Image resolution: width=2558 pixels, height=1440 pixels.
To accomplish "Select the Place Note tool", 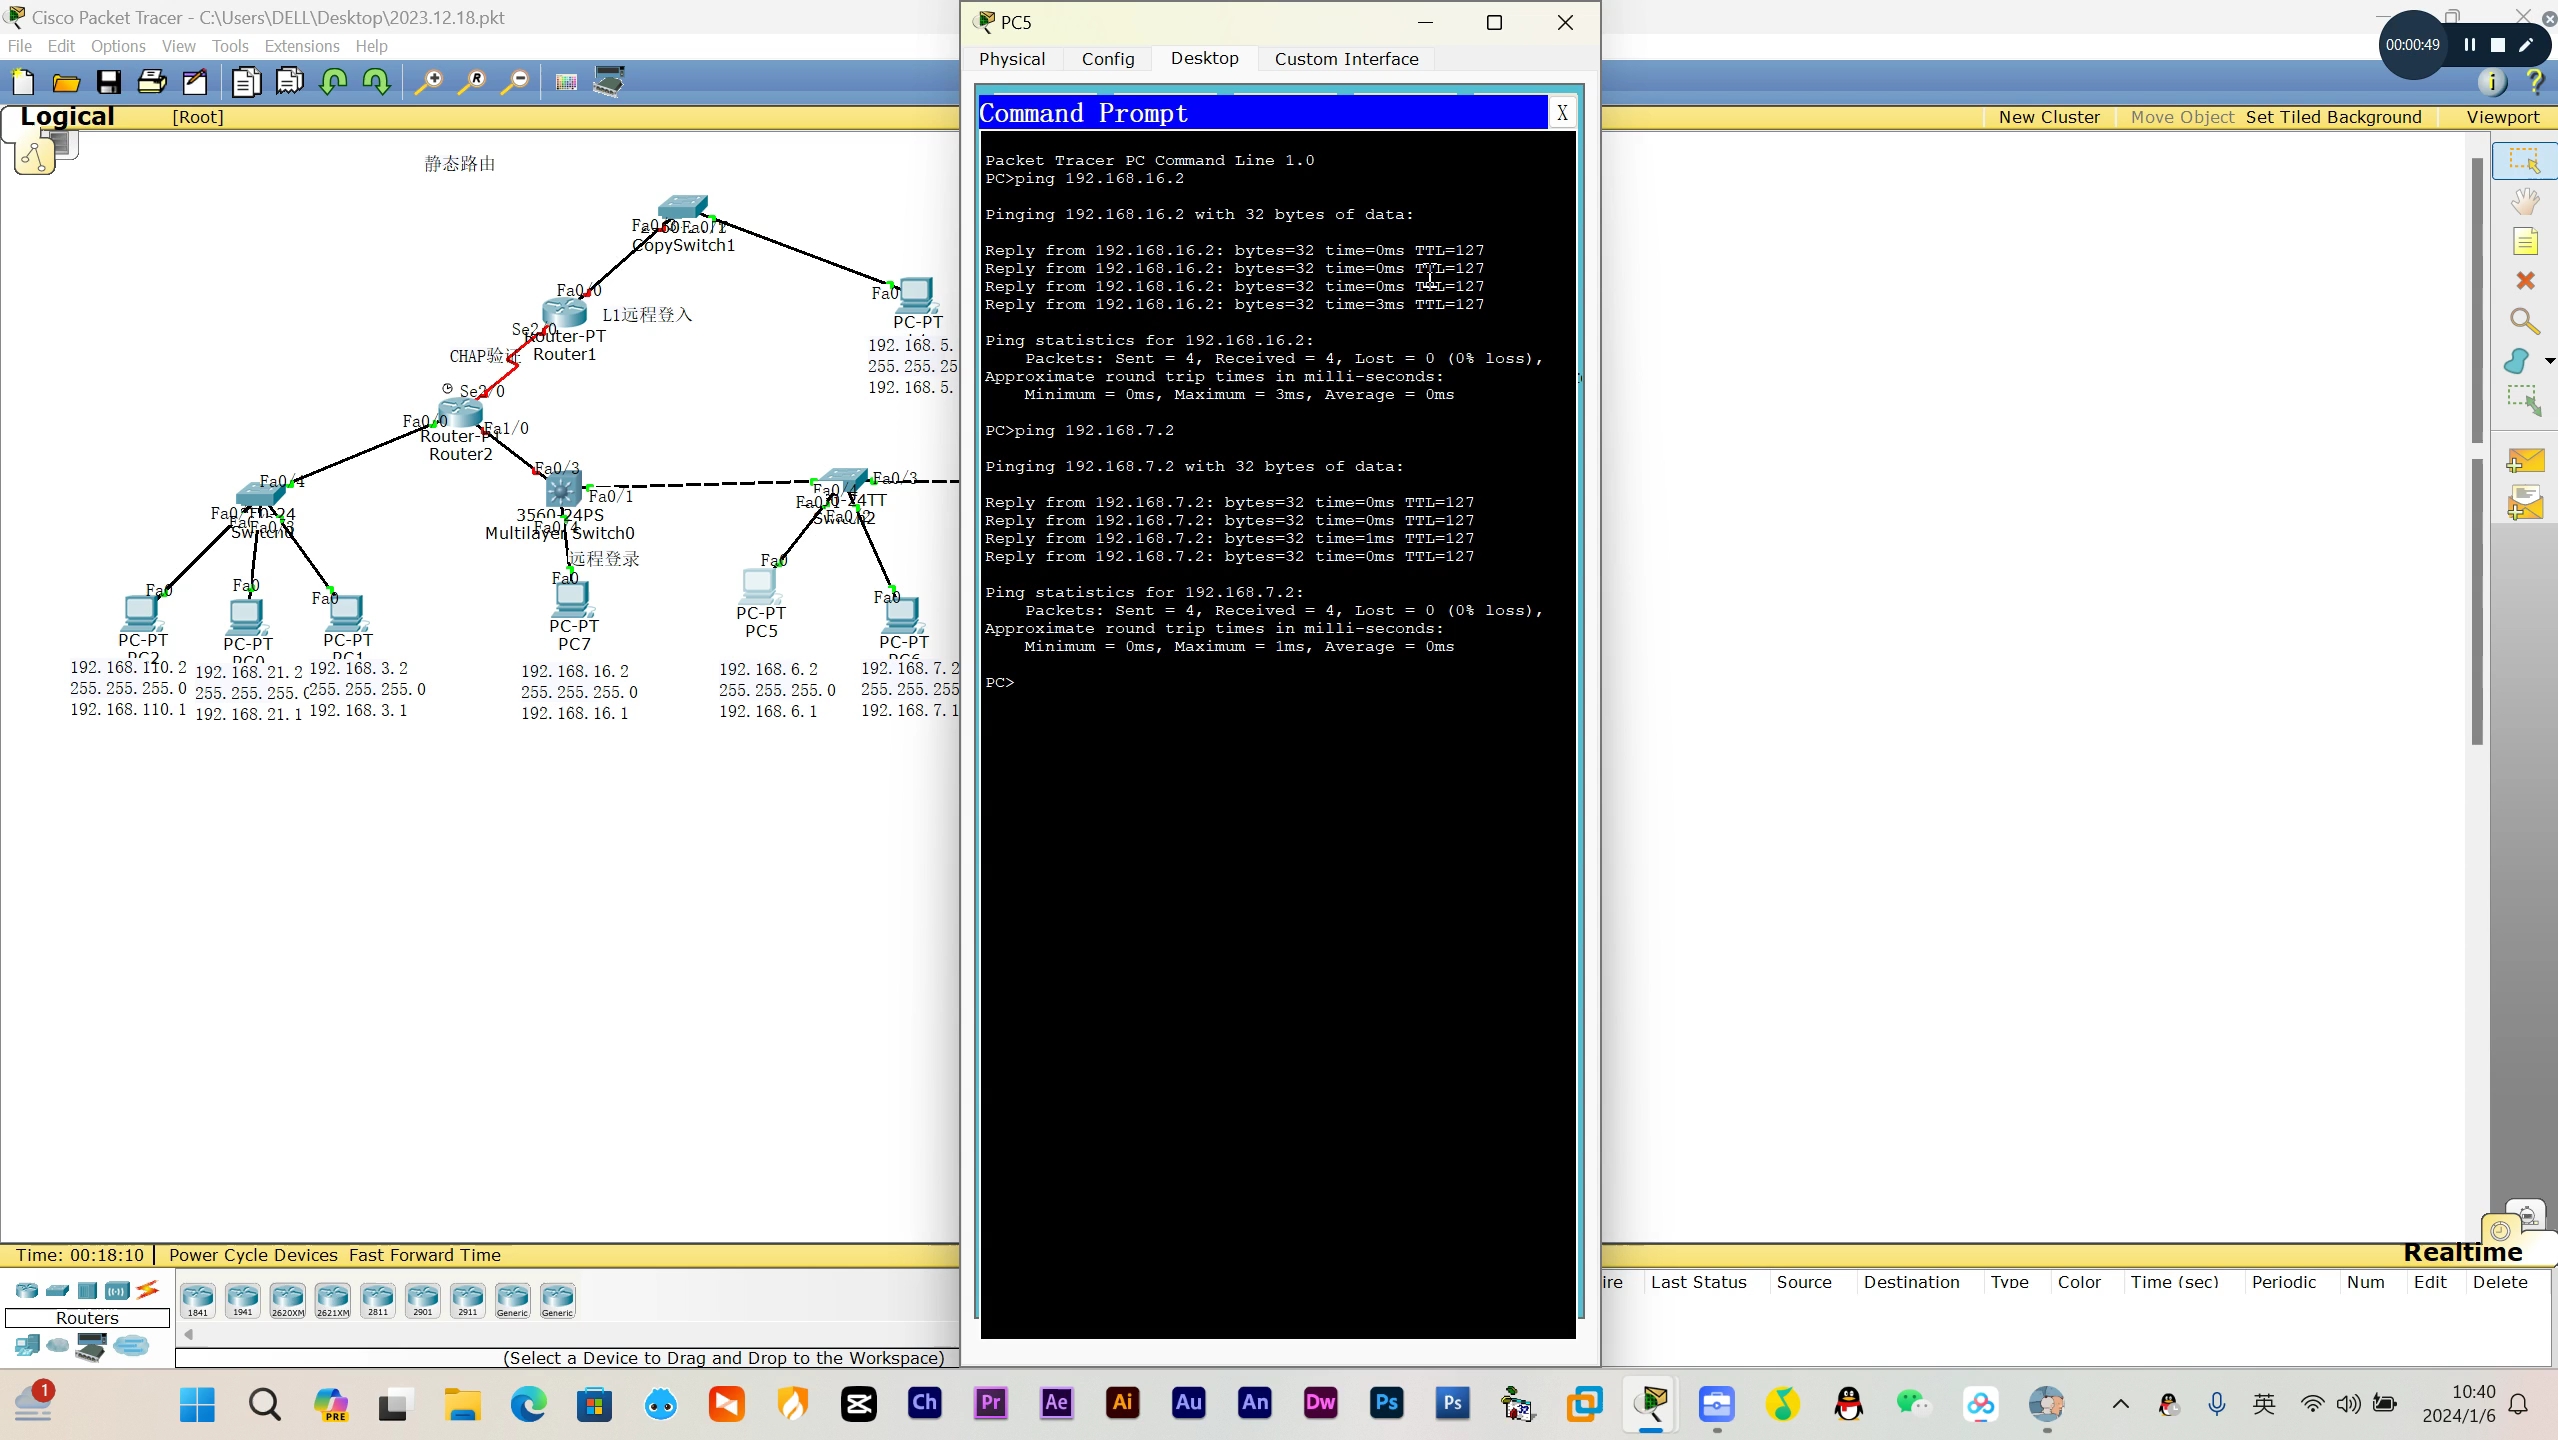I will pos(2525,241).
